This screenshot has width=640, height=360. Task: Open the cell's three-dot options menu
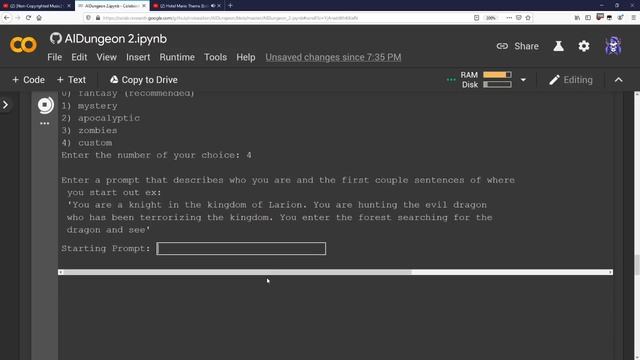point(44,123)
